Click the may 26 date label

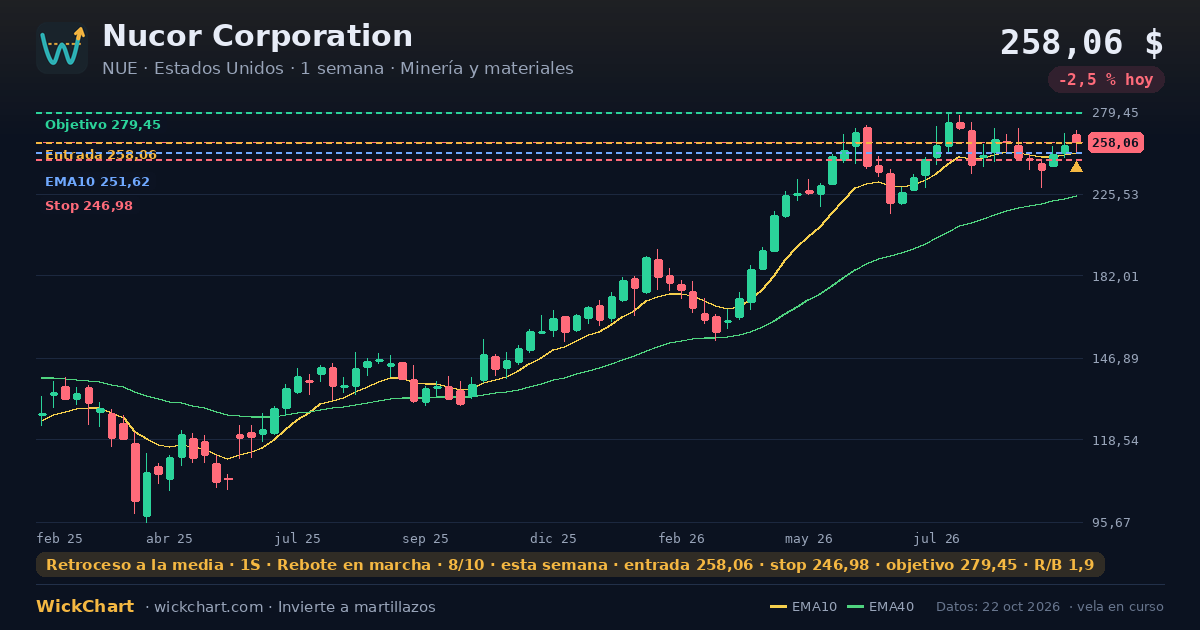click(809, 539)
